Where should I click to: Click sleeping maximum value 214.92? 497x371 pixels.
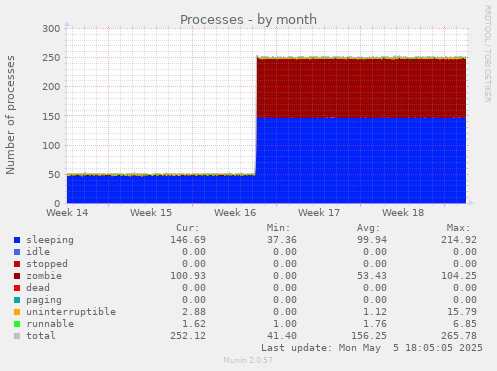click(x=459, y=240)
